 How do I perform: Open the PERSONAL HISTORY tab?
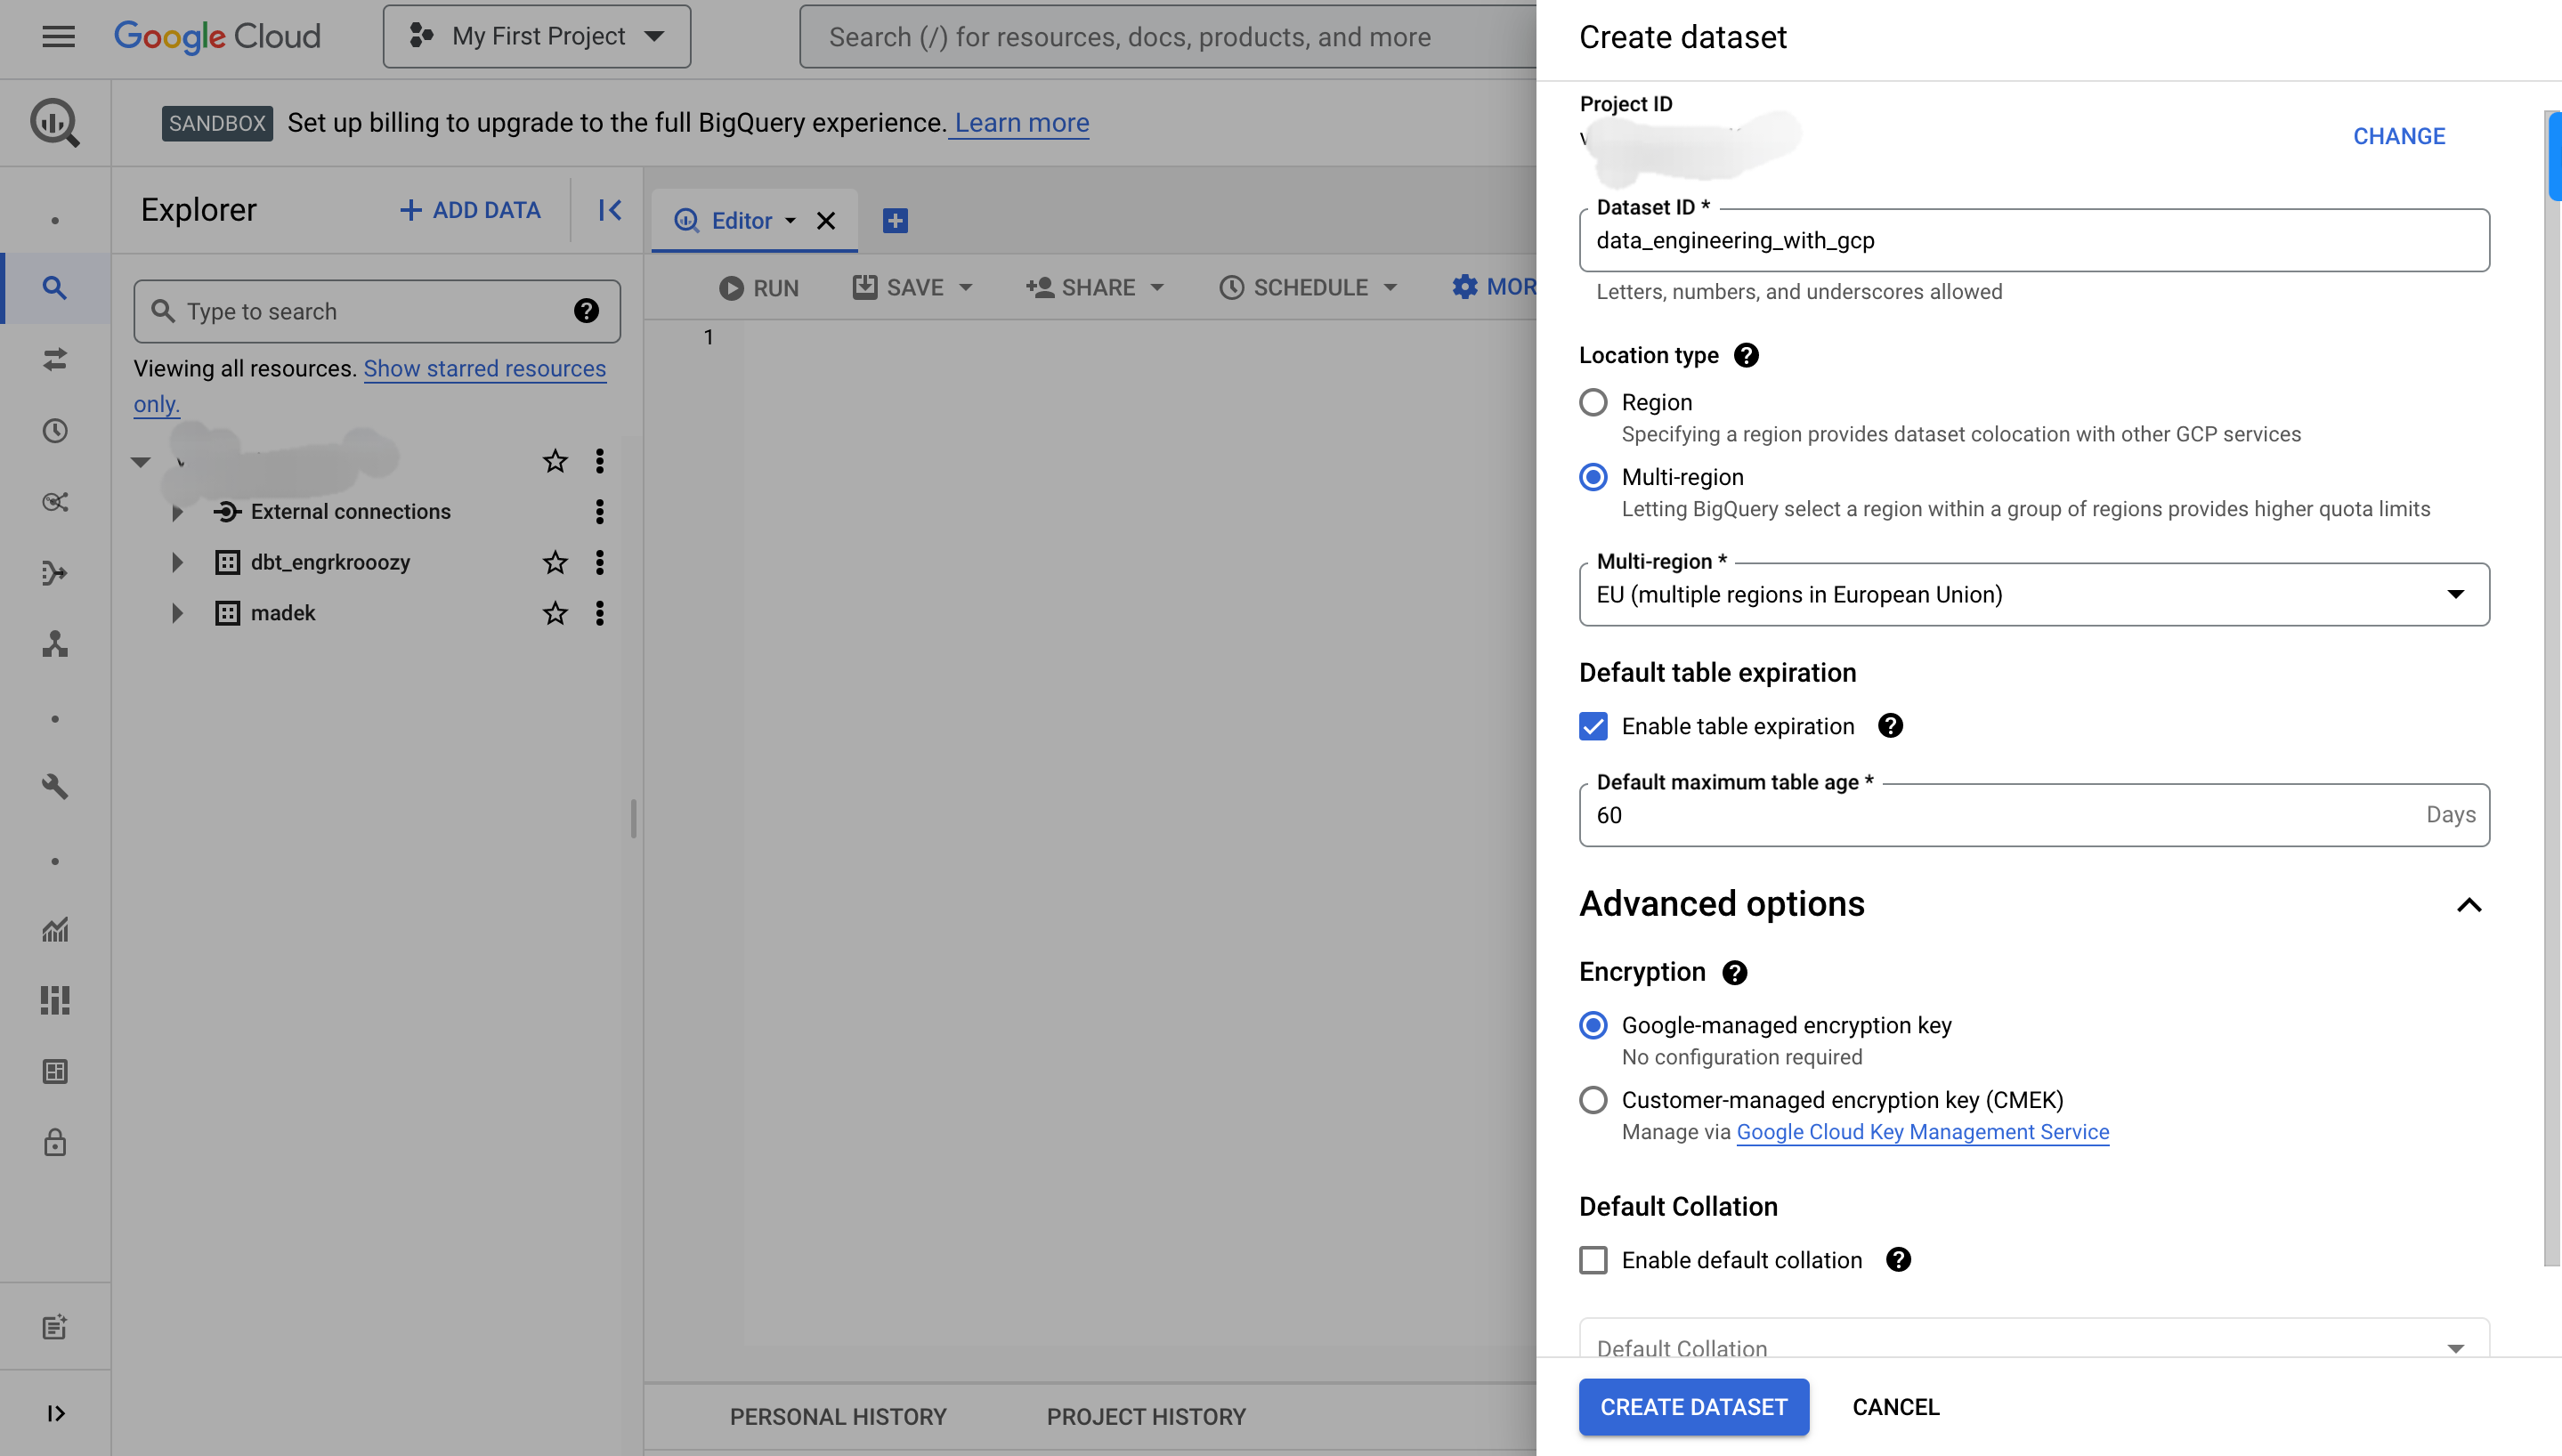tap(838, 1416)
